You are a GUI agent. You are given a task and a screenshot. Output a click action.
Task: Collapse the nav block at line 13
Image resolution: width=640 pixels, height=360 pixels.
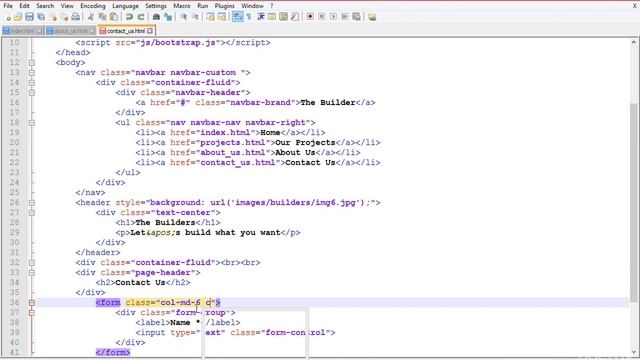click(x=31, y=73)
